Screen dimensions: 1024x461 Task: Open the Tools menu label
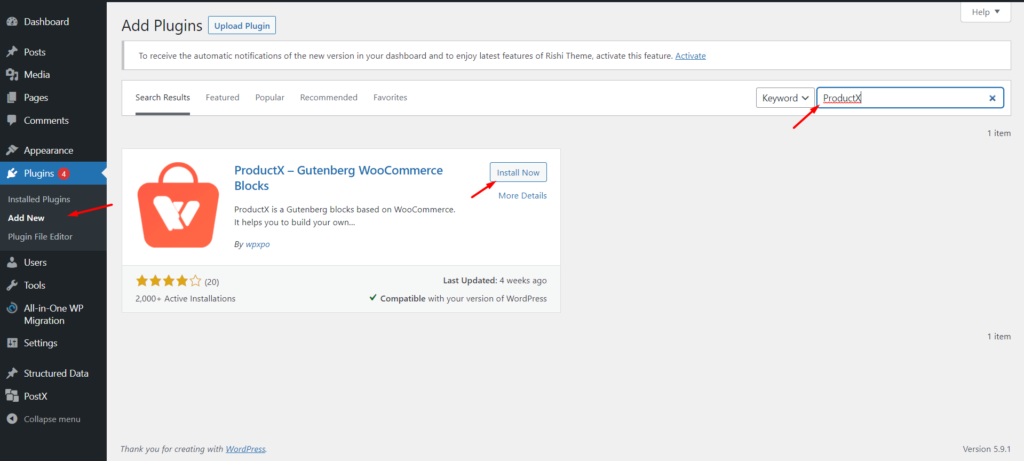[35, 285]
